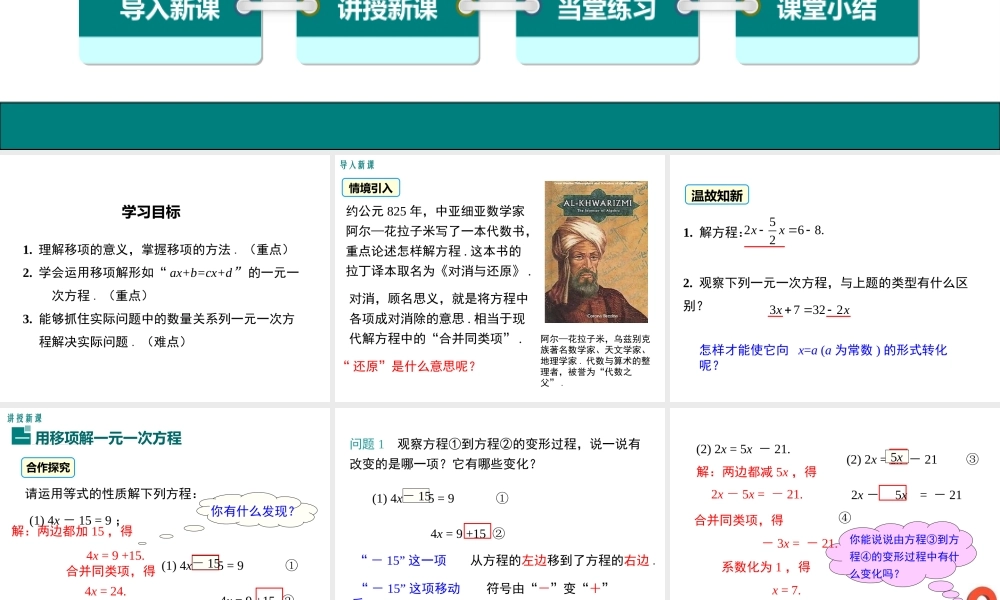Screen dimensions: 1000x600
Task: Click the 讲授新课 small slide header label
Action: (25, 418)
